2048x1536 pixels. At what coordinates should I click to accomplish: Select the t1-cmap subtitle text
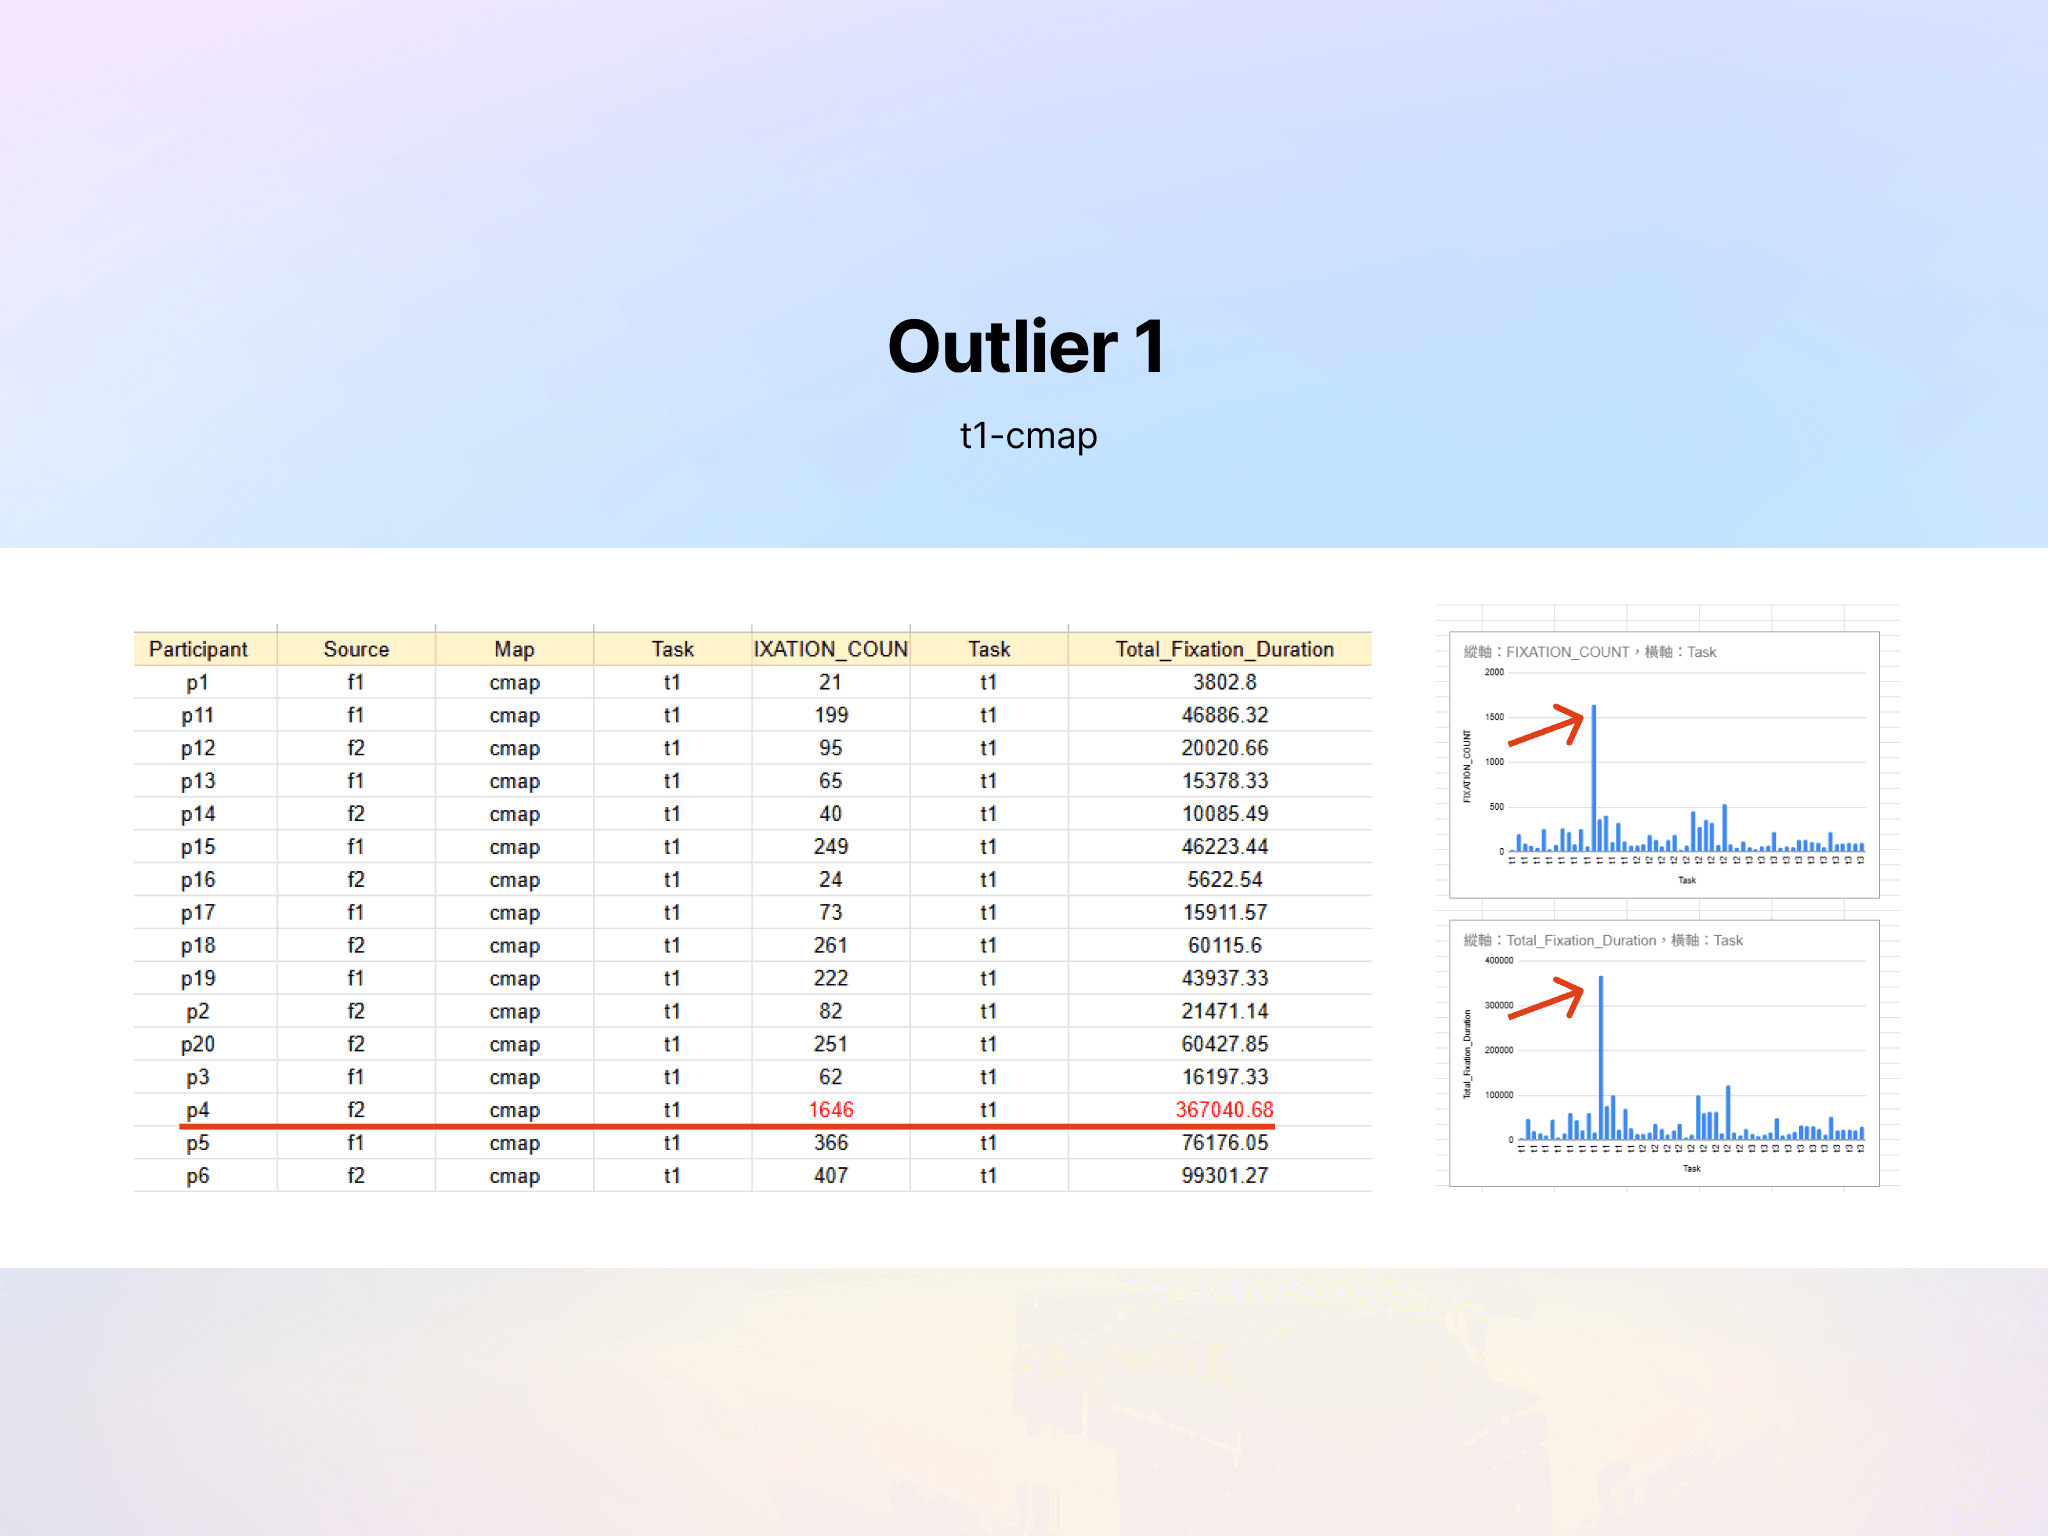tap(1028, 436)
